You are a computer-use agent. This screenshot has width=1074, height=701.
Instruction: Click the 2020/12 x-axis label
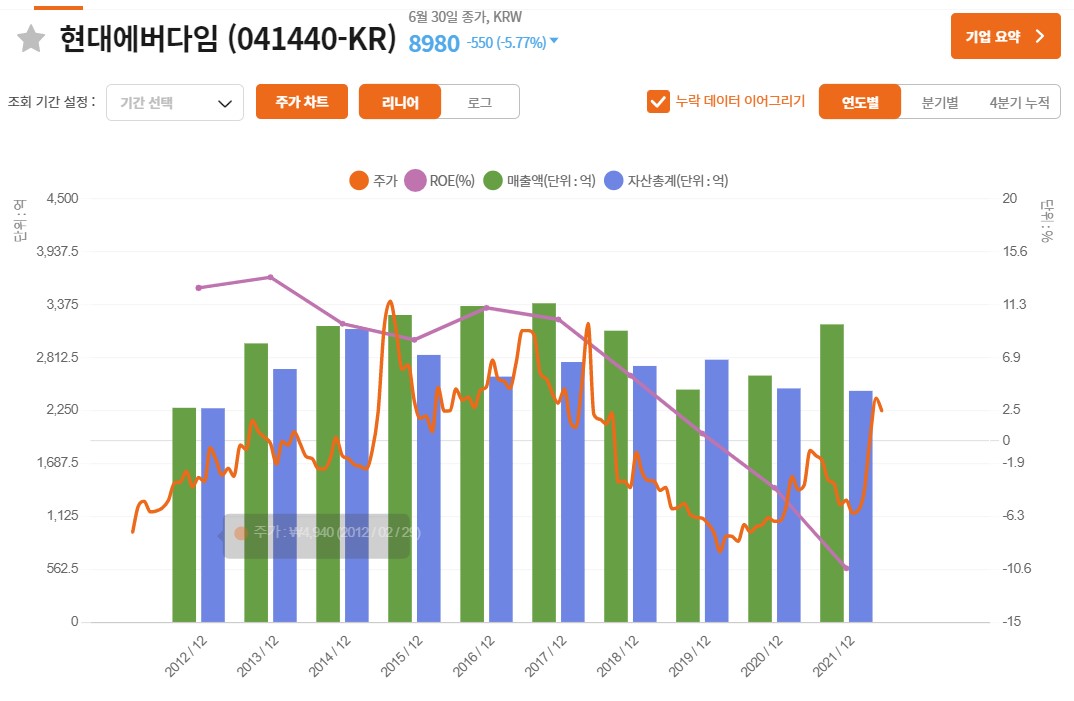pos(761,656)
